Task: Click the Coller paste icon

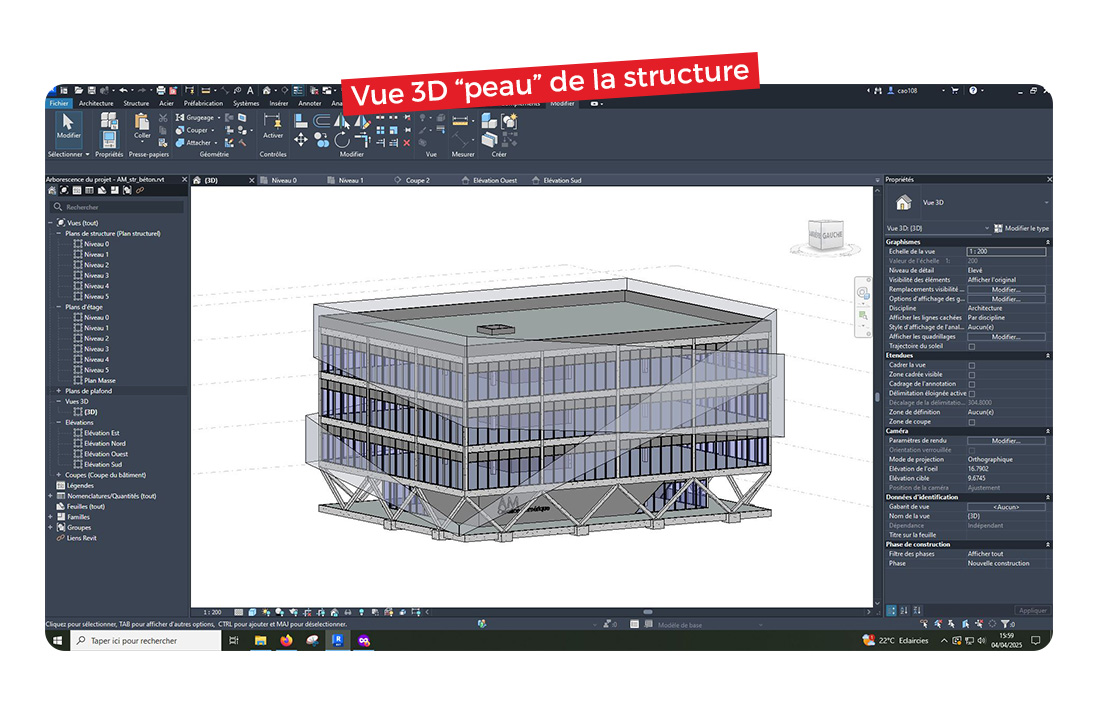Action: tap(142, 126)
